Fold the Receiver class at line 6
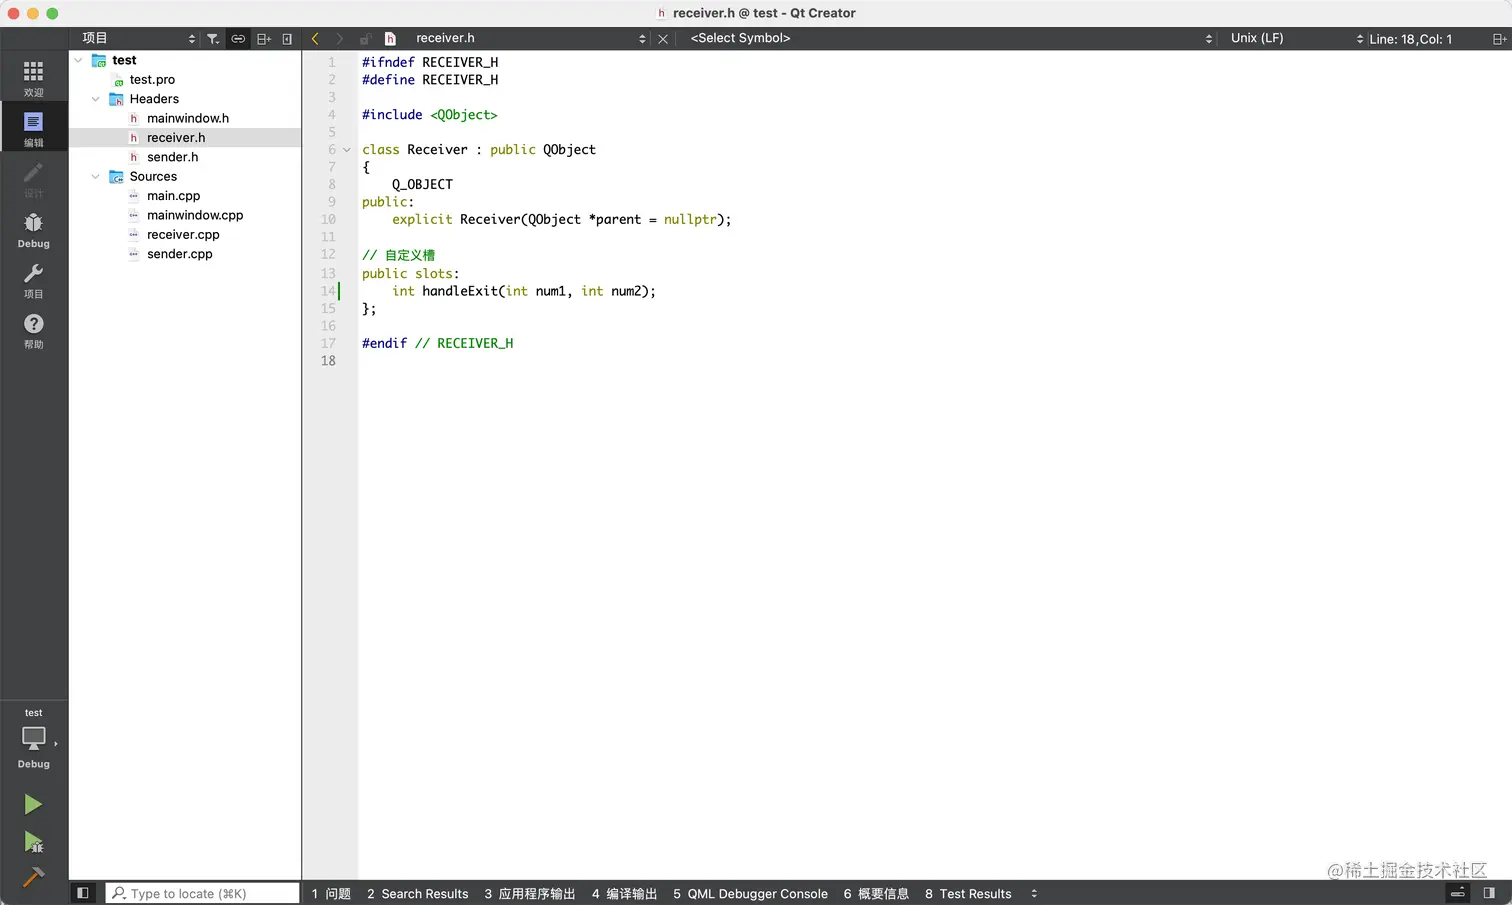1512x905 pixels. tap(347, 150)
